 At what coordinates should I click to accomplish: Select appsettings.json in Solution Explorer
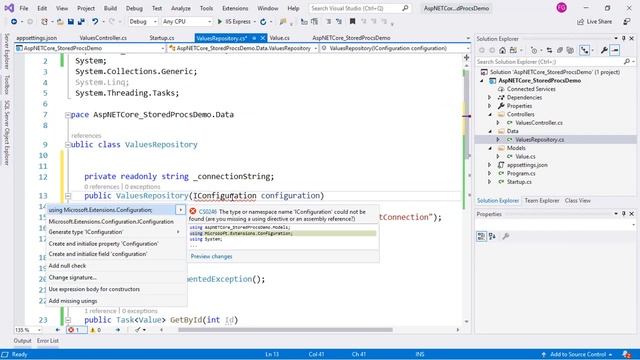point(527,165)
